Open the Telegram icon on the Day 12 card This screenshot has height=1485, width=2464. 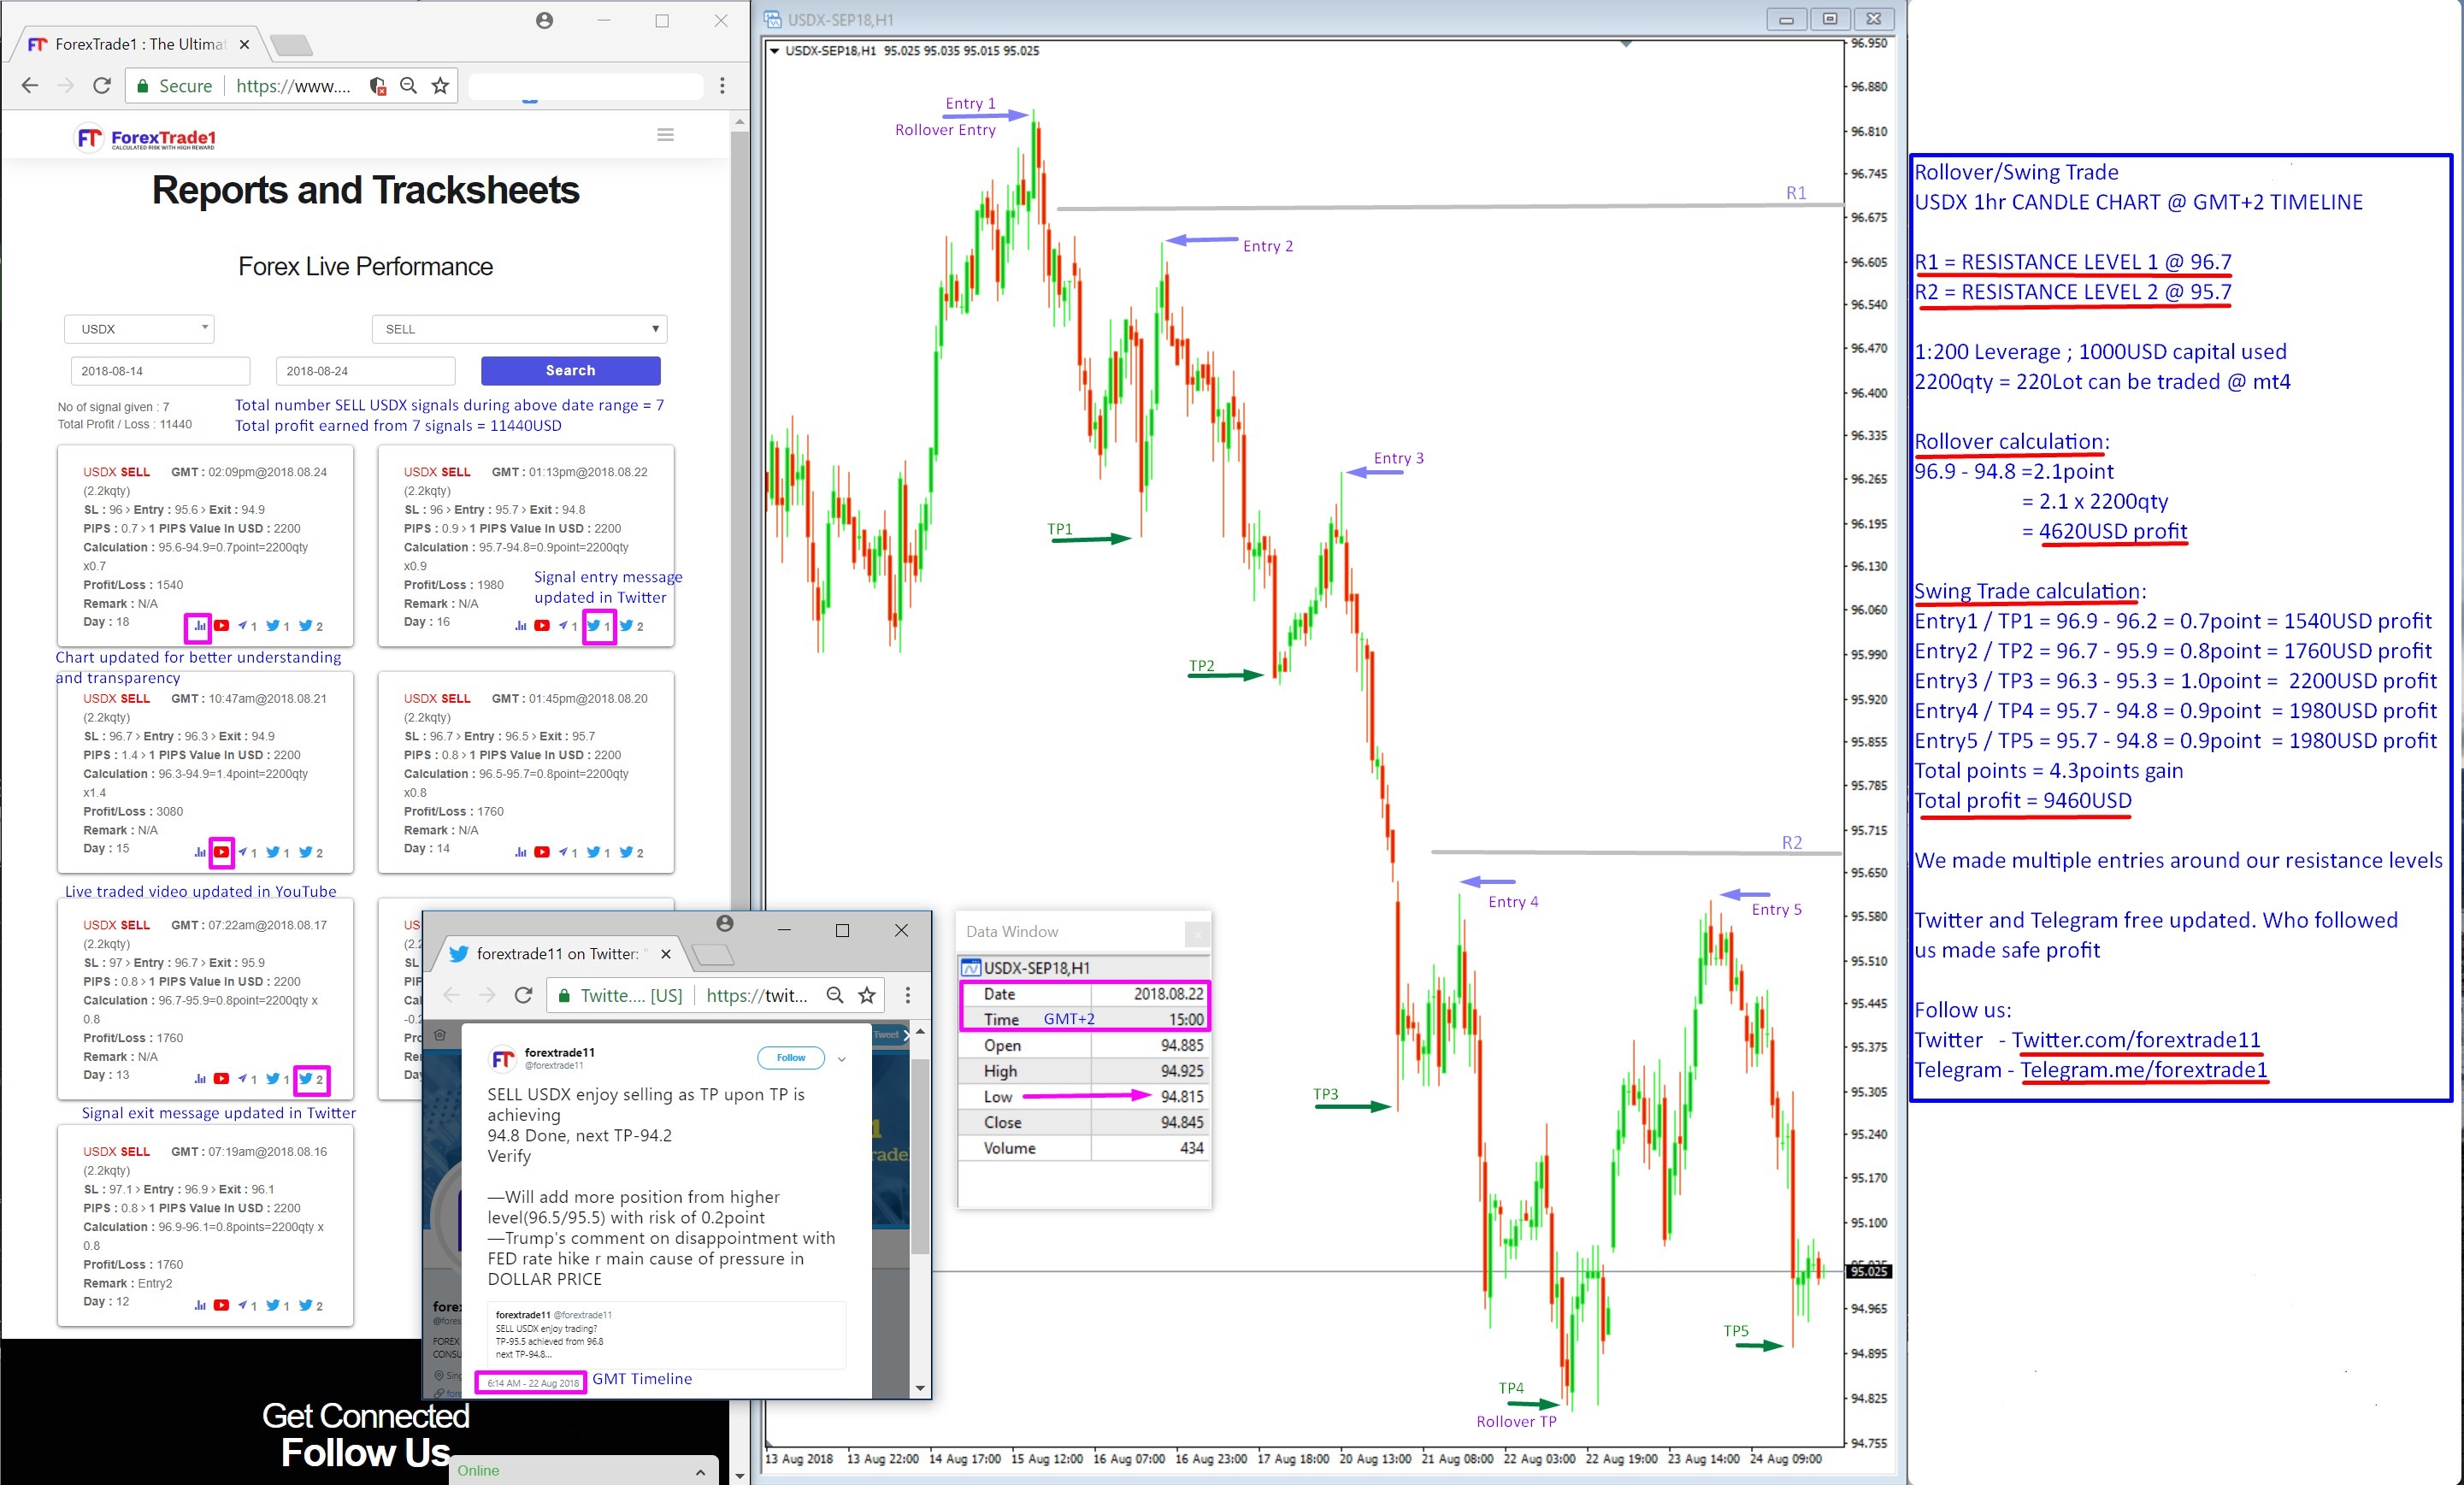[243, 1305]
